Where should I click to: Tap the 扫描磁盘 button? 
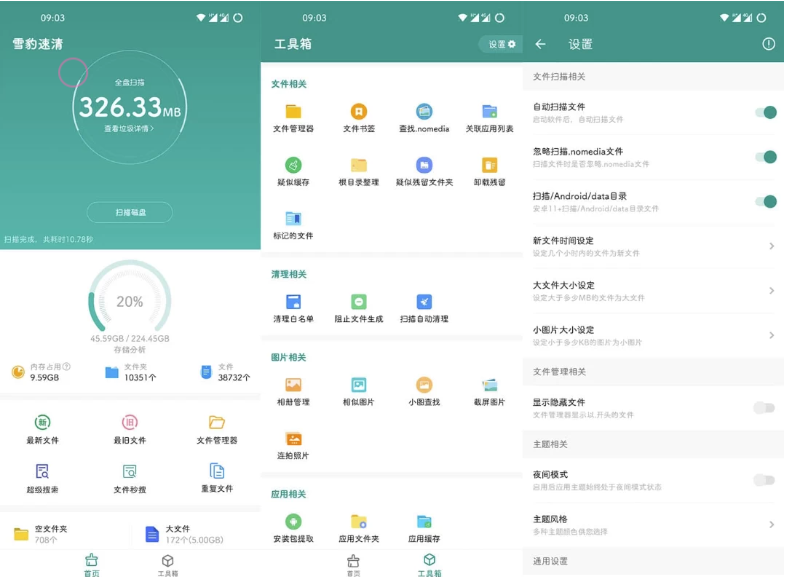pos(129,212)
